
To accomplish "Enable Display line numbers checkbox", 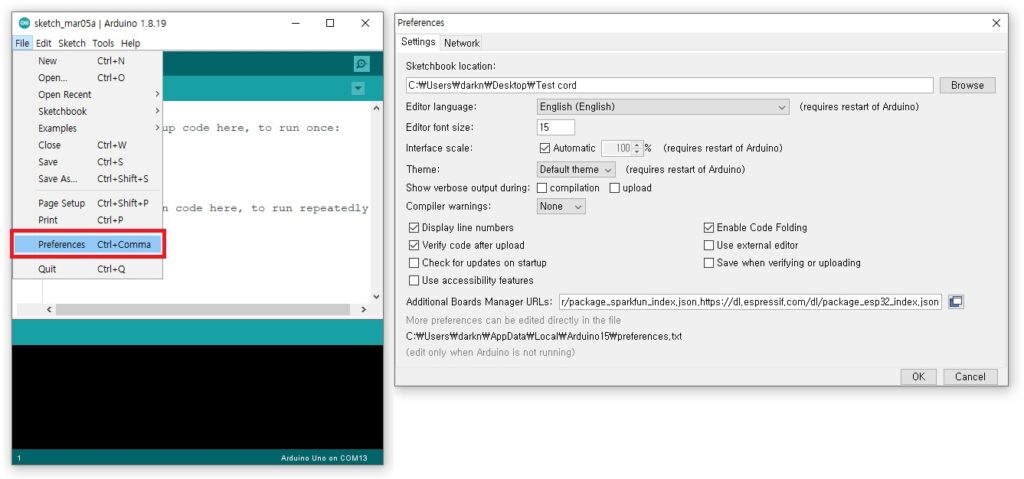I will (414, 228).
